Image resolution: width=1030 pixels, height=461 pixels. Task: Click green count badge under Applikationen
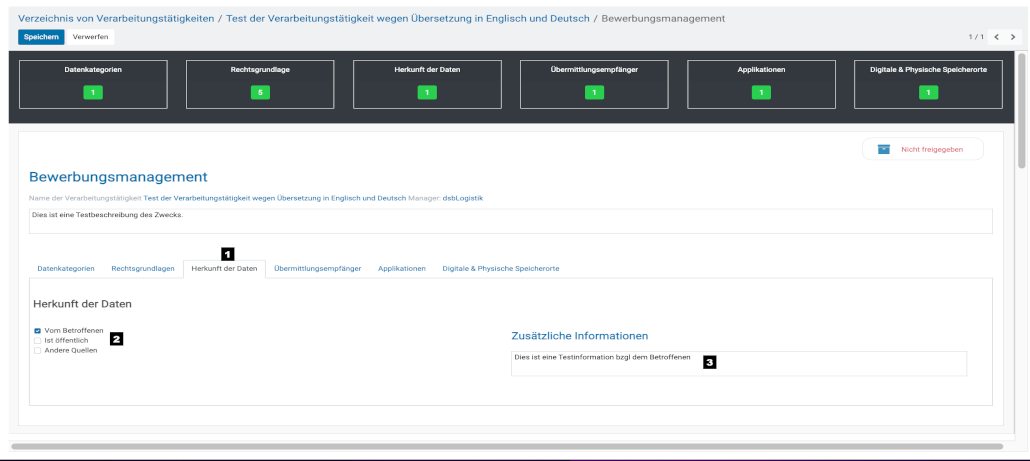pyautogui.click(x=761, y=93)
